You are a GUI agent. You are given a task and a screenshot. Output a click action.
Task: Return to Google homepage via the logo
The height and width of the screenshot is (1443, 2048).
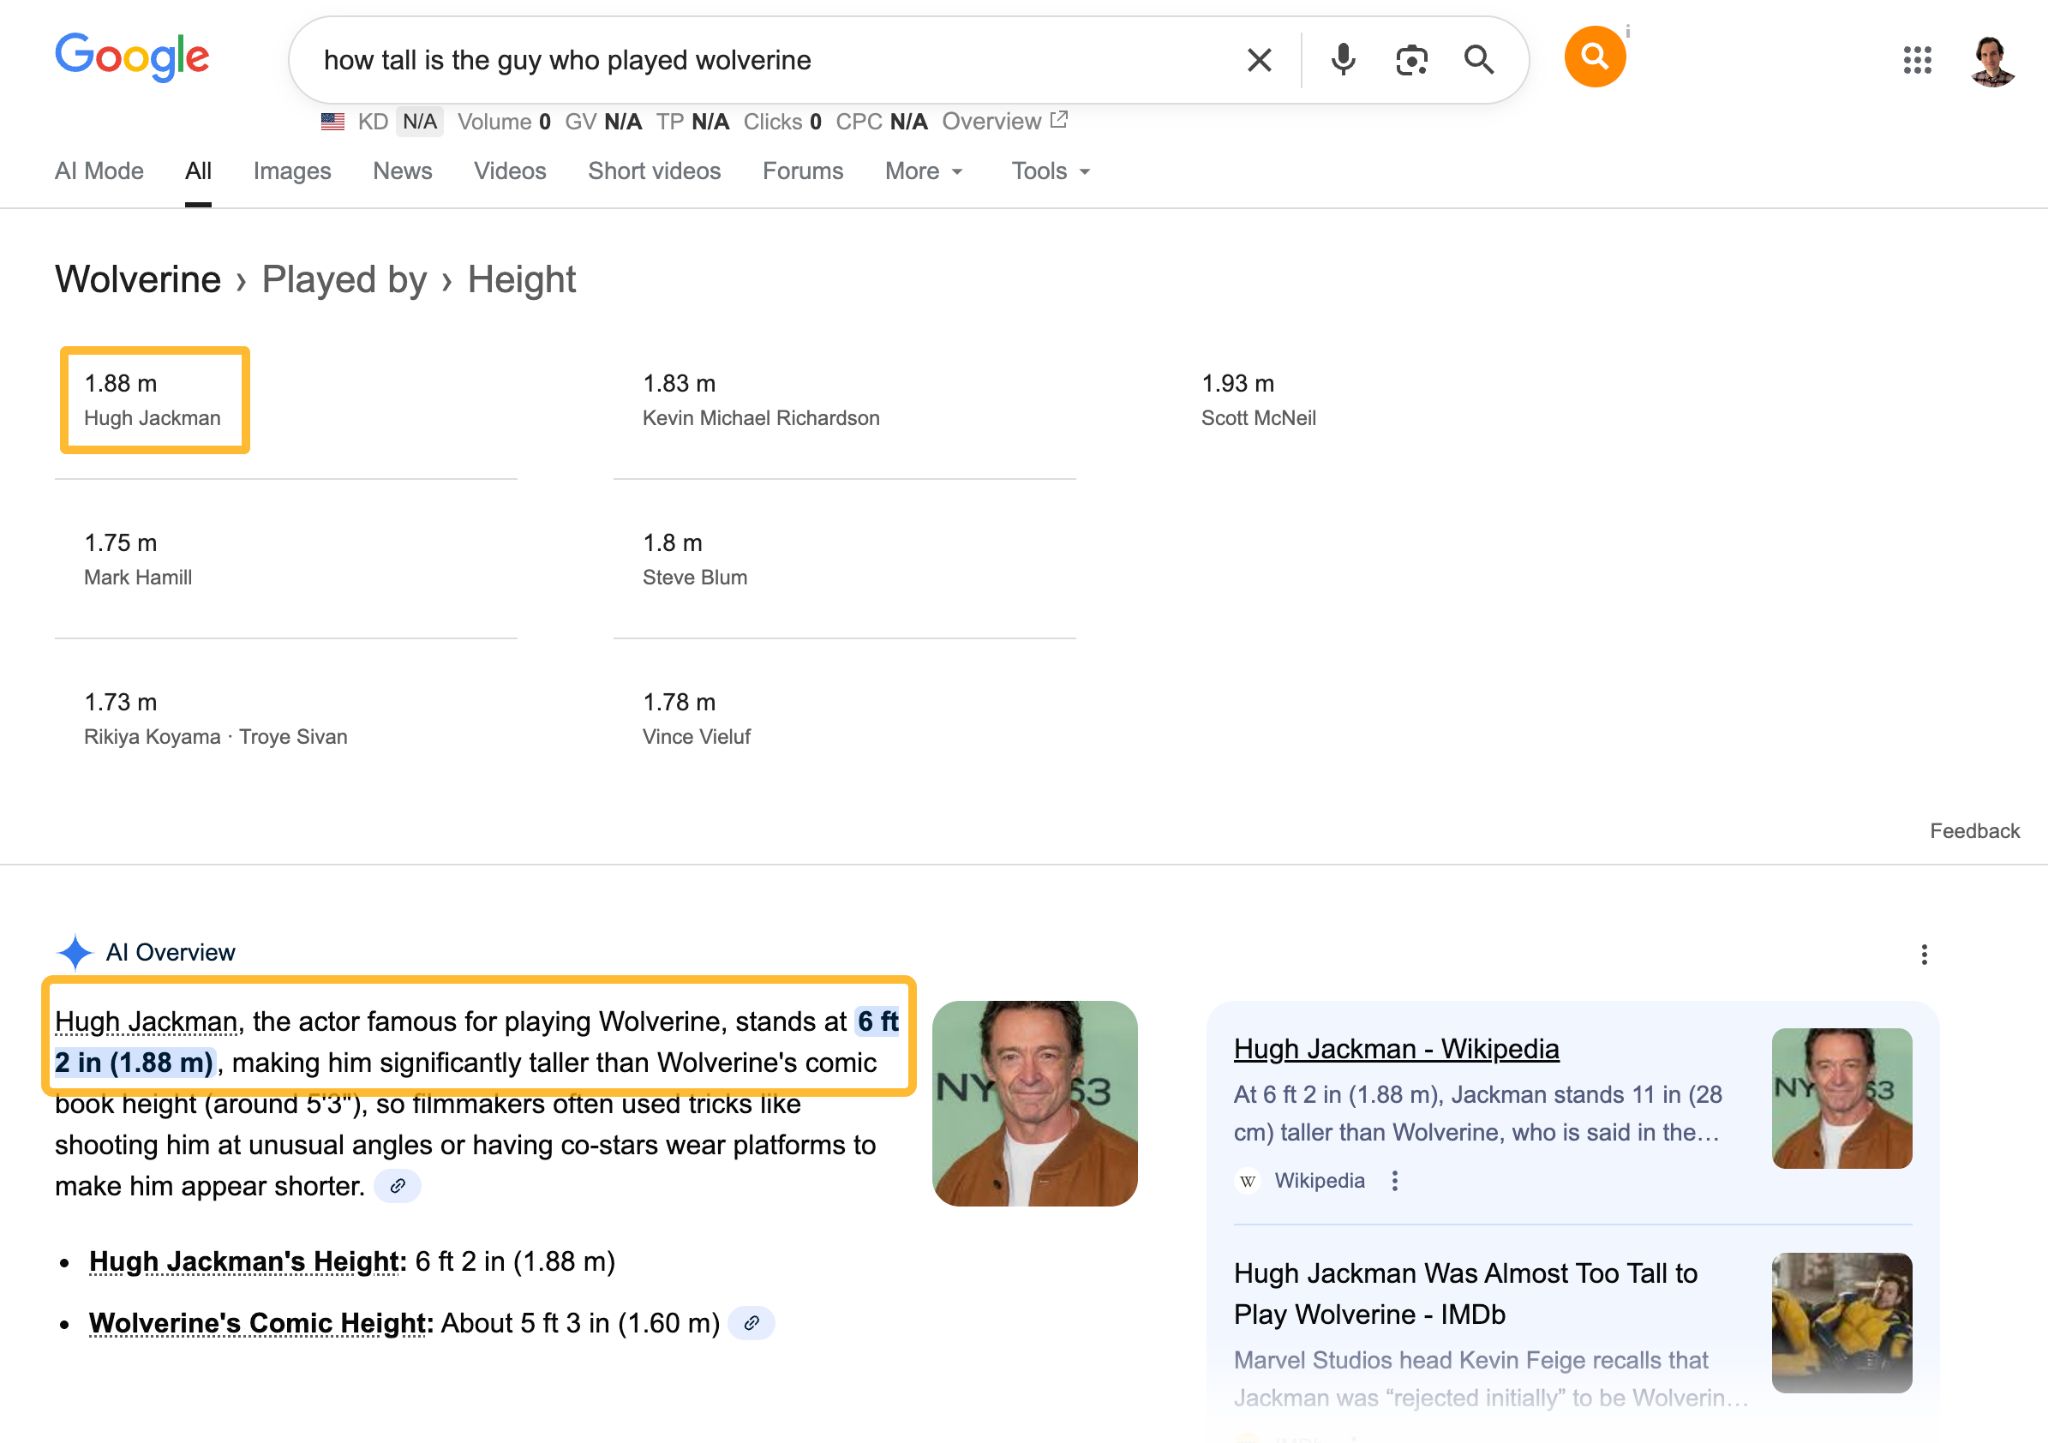(132, 57)
